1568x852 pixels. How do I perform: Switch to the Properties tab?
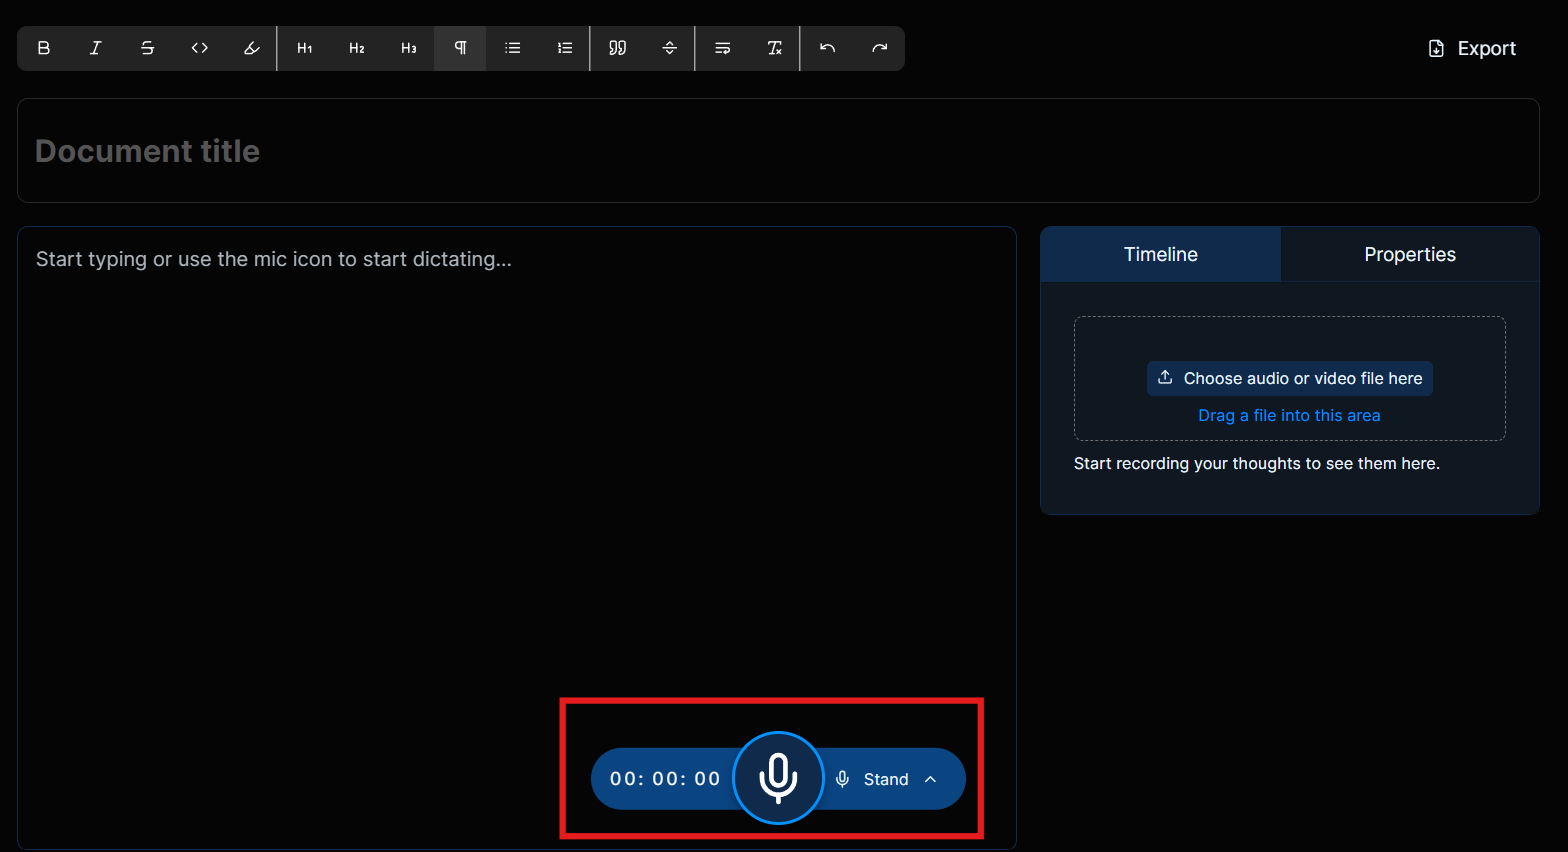1409,254
